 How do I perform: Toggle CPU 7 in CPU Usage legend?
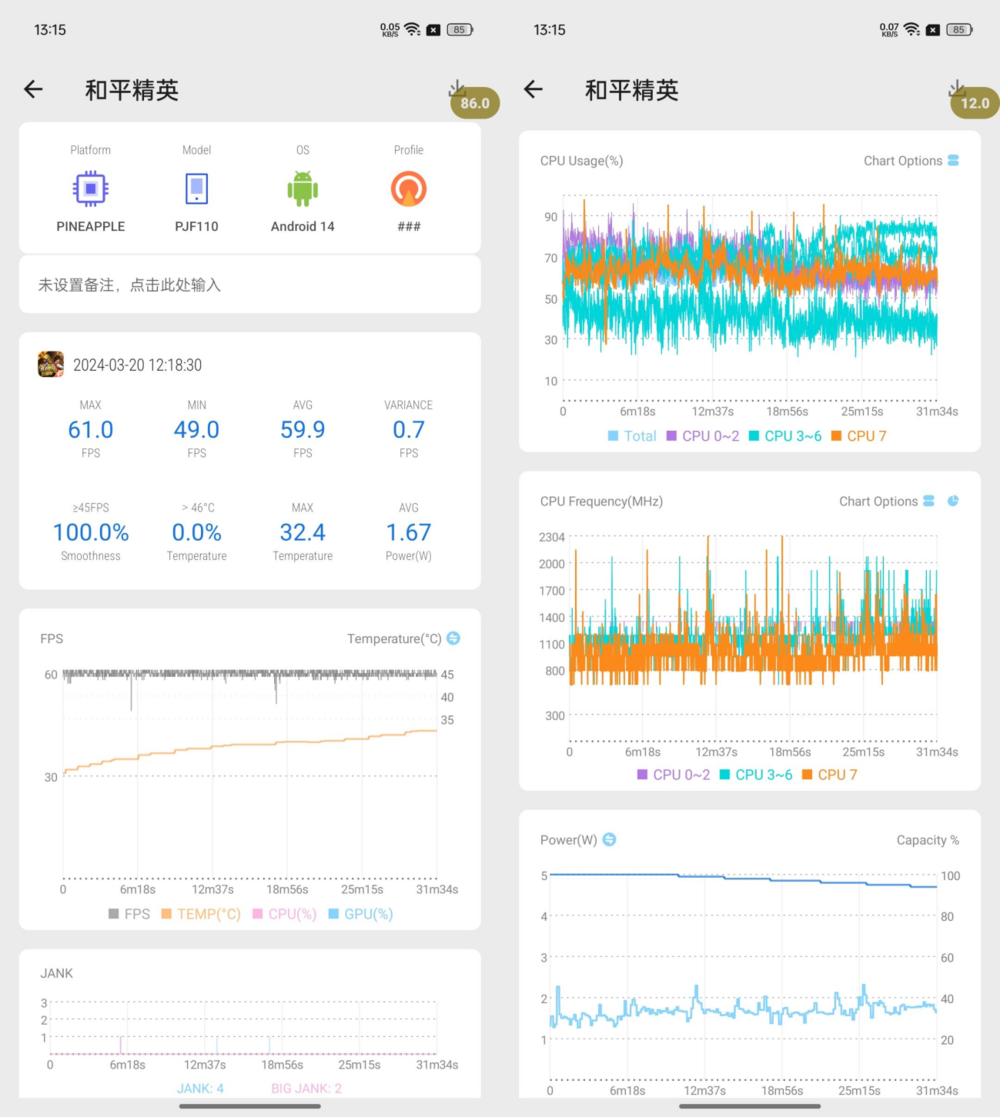pos(858,436)
